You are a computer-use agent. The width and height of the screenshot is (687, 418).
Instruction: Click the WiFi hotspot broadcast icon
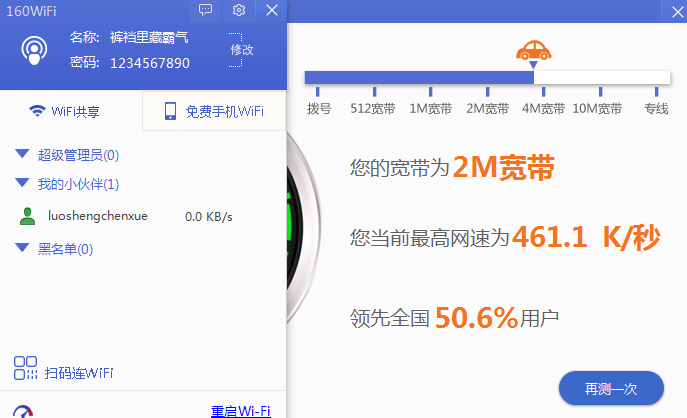click(x=36, y=50)
